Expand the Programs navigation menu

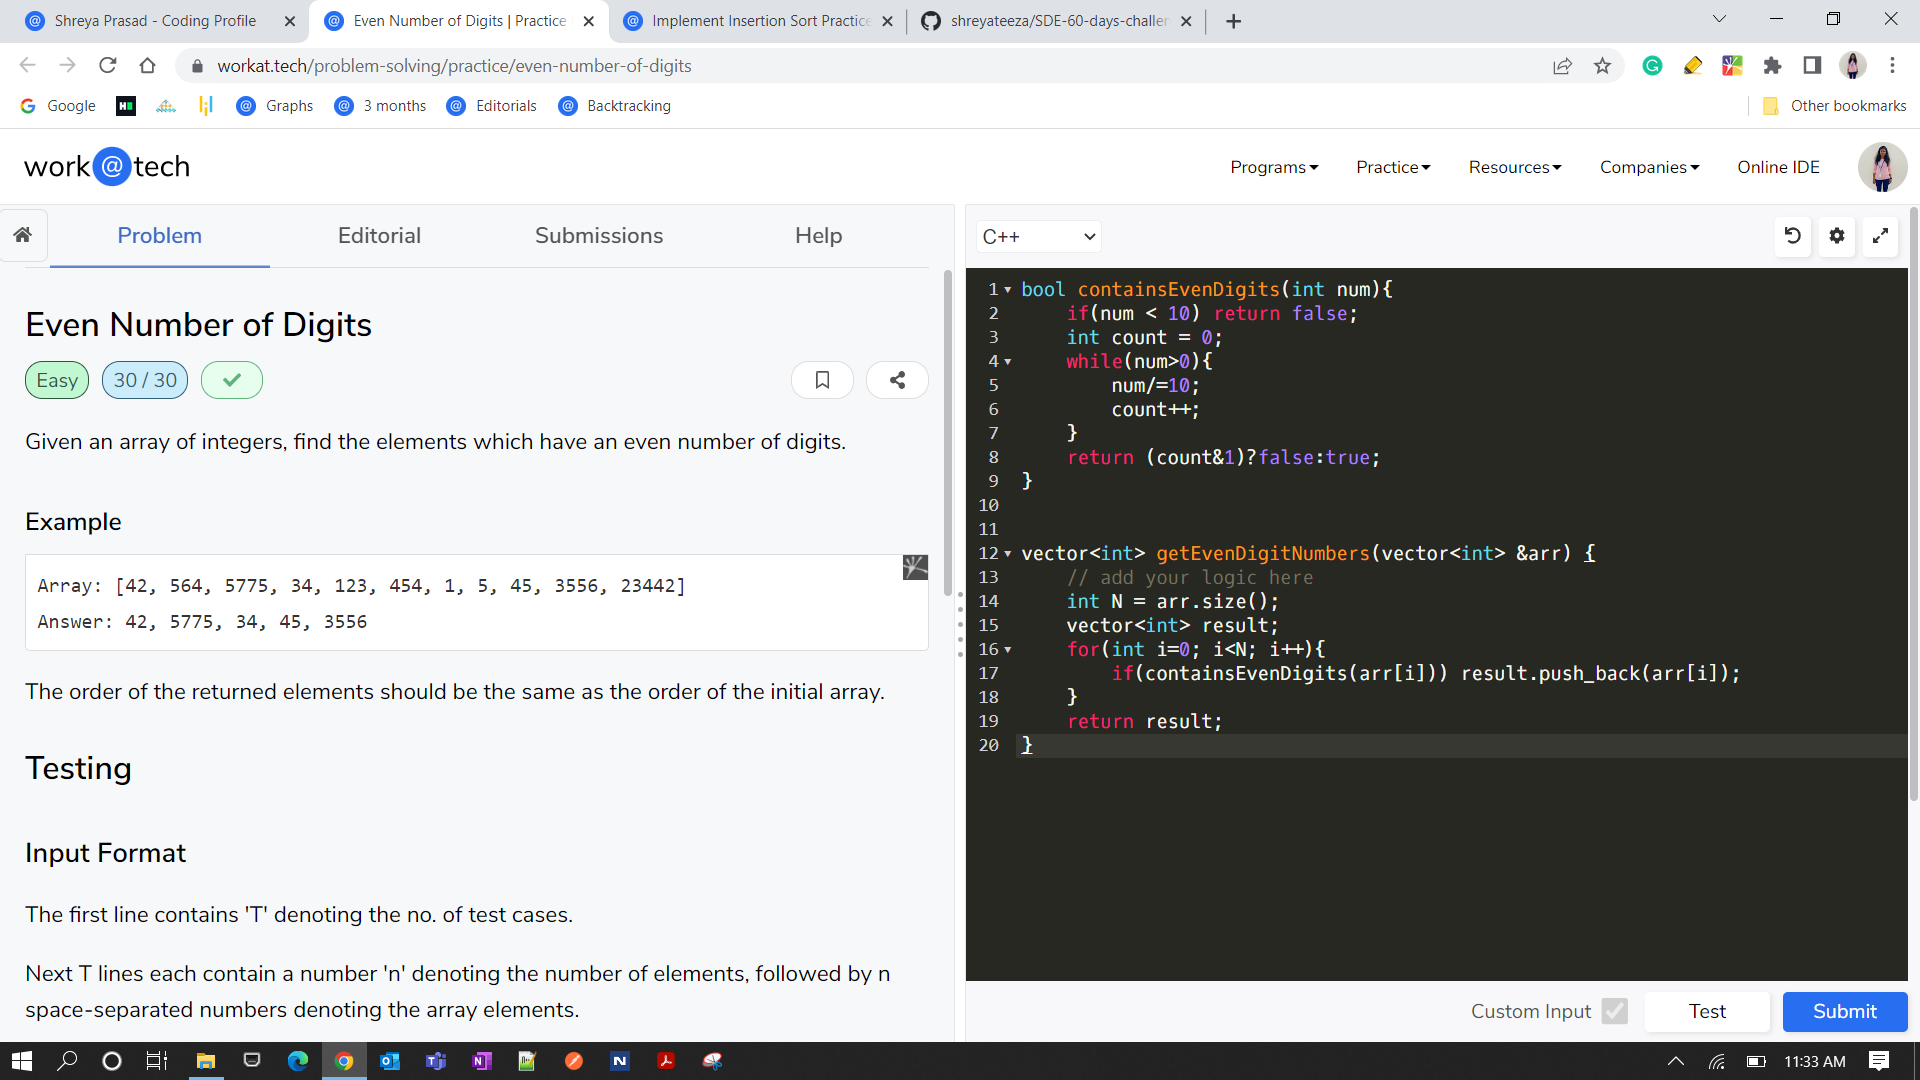(x=1274, y=165)
